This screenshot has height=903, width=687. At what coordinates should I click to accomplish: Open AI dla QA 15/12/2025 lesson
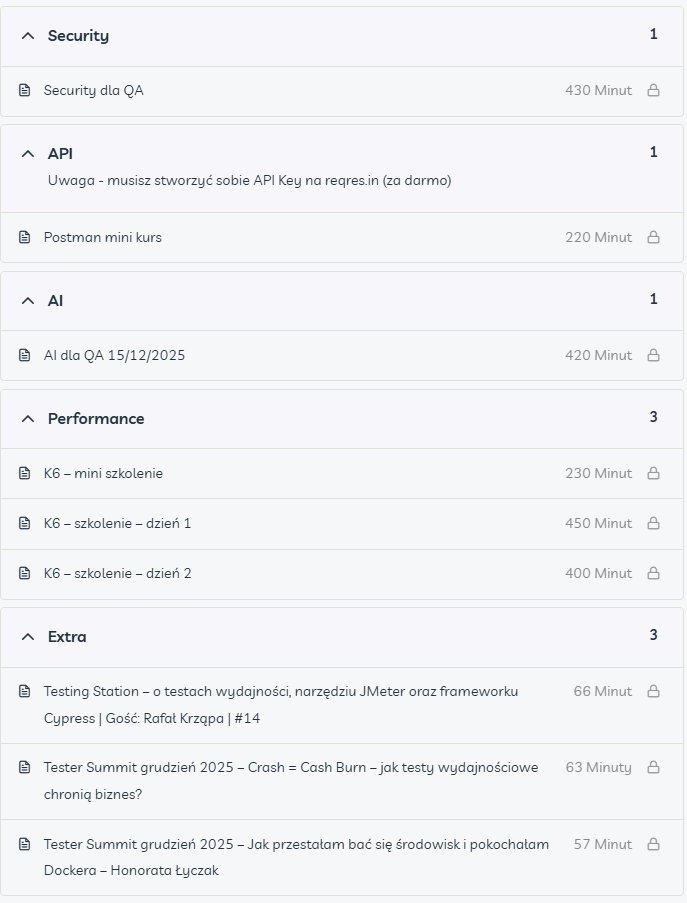(114, 355)
